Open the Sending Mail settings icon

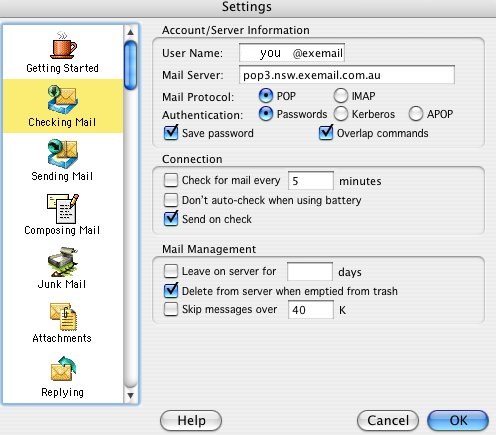[x=63, y=153]
